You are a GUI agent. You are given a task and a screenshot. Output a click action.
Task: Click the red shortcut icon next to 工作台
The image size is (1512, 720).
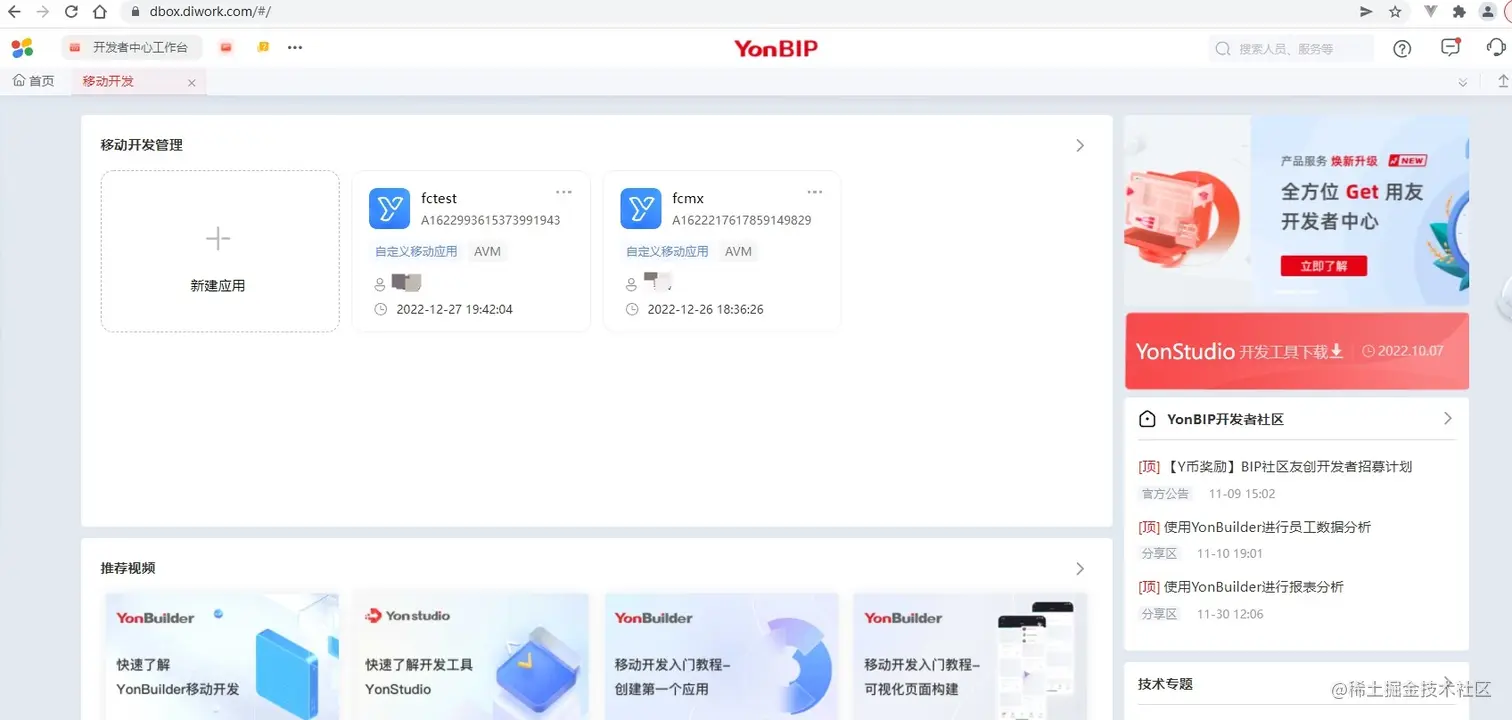pyautogui.click(x=226, y=47)
